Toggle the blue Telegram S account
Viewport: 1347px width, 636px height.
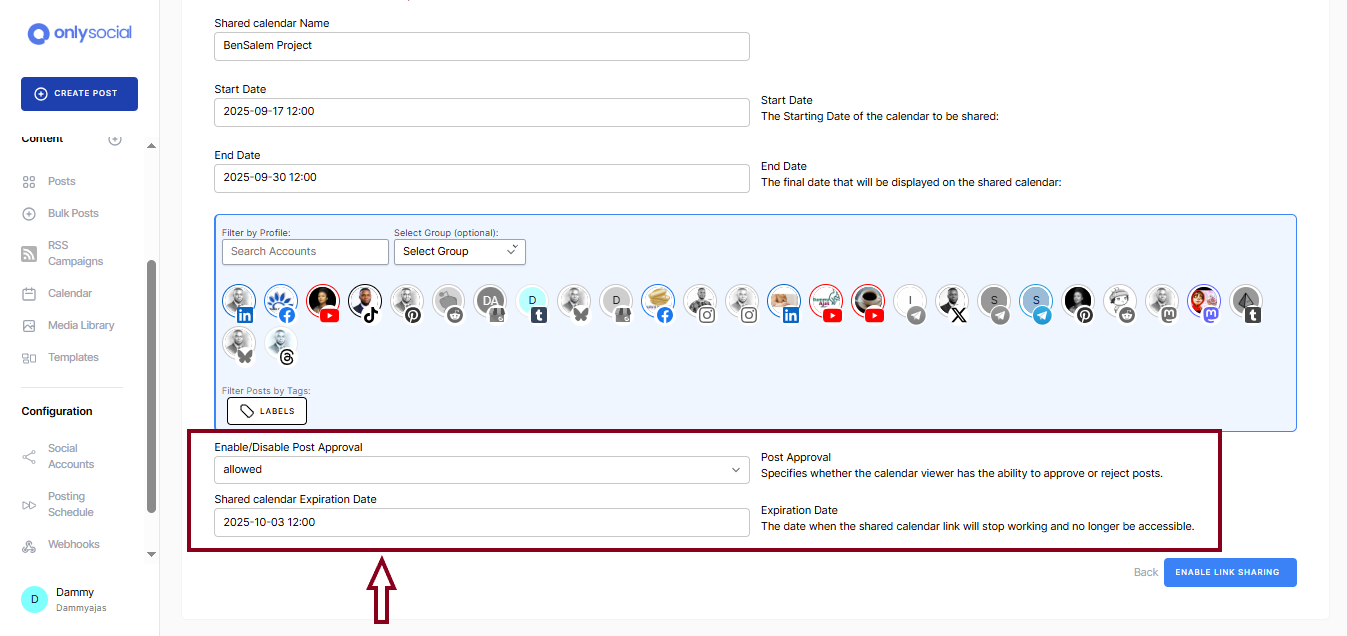(x=1037, y=302)
